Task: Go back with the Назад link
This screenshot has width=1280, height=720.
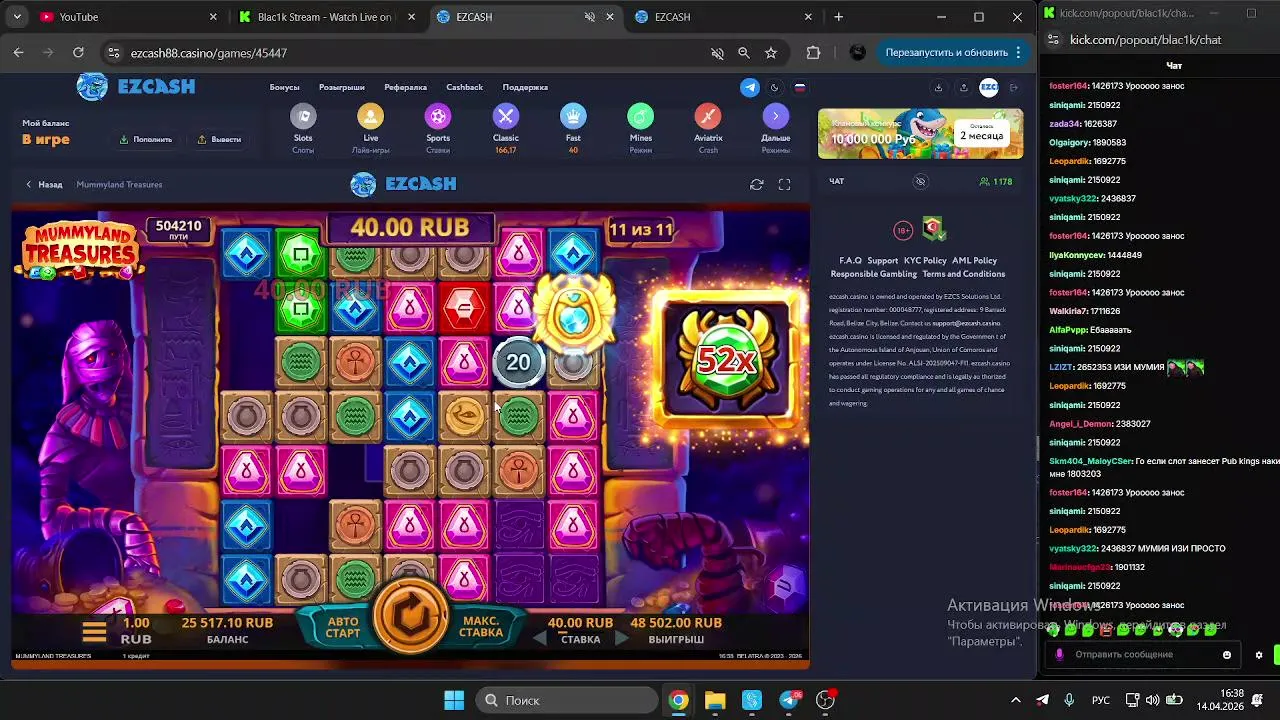Action: 44,184
